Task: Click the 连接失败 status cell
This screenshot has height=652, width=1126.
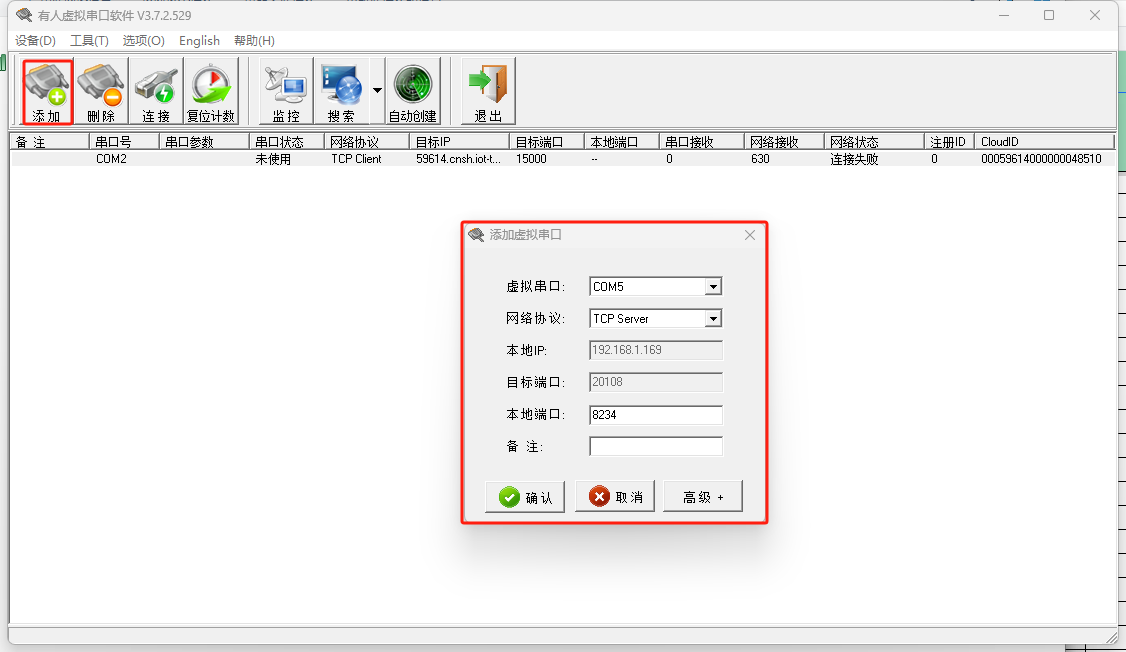Action: pos(855,159)
